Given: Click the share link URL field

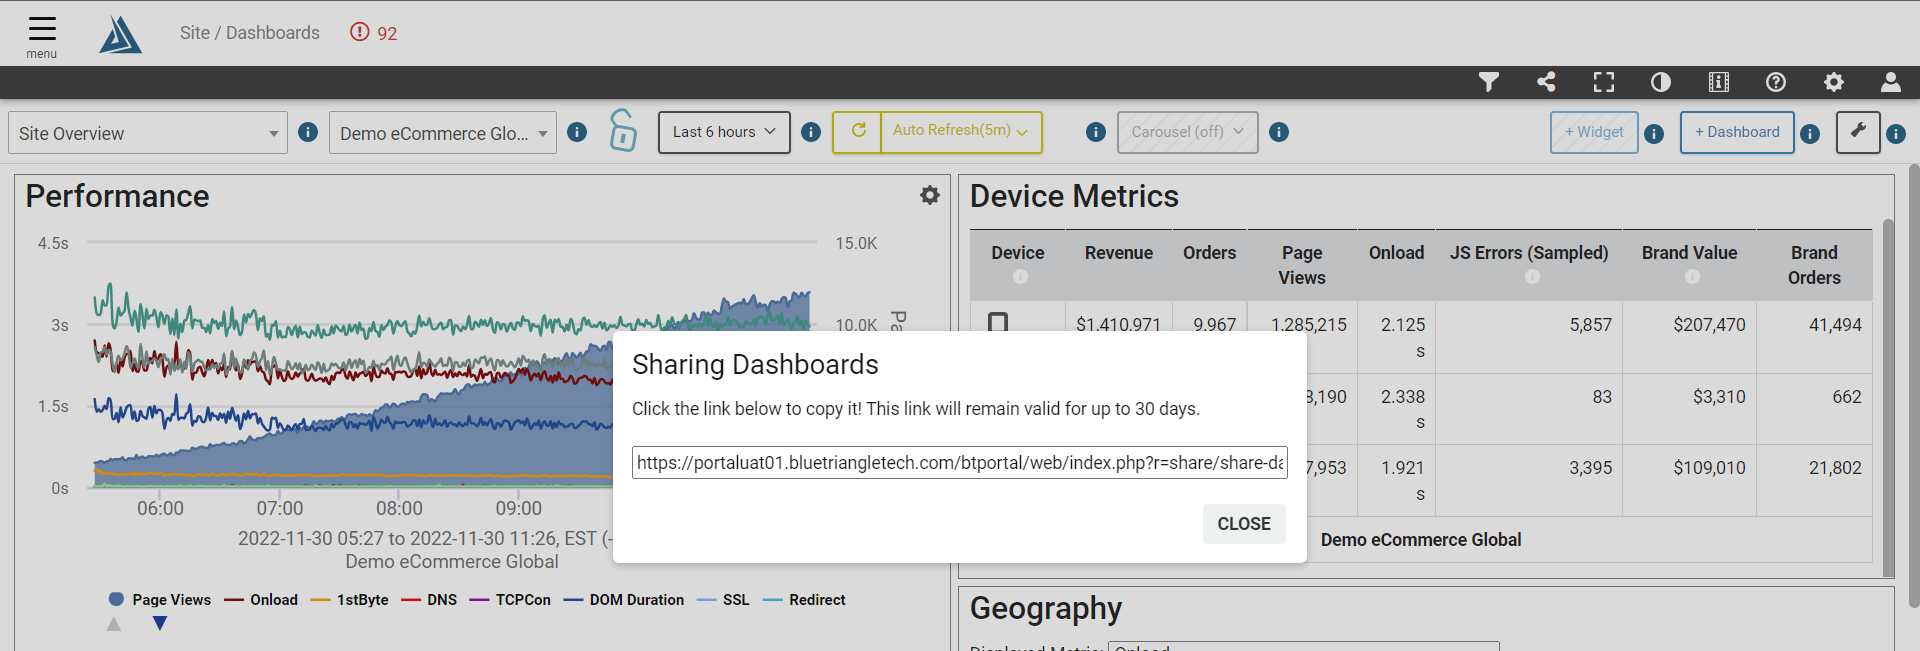Looking at the screenshot, I should click(x=960, y=463).
